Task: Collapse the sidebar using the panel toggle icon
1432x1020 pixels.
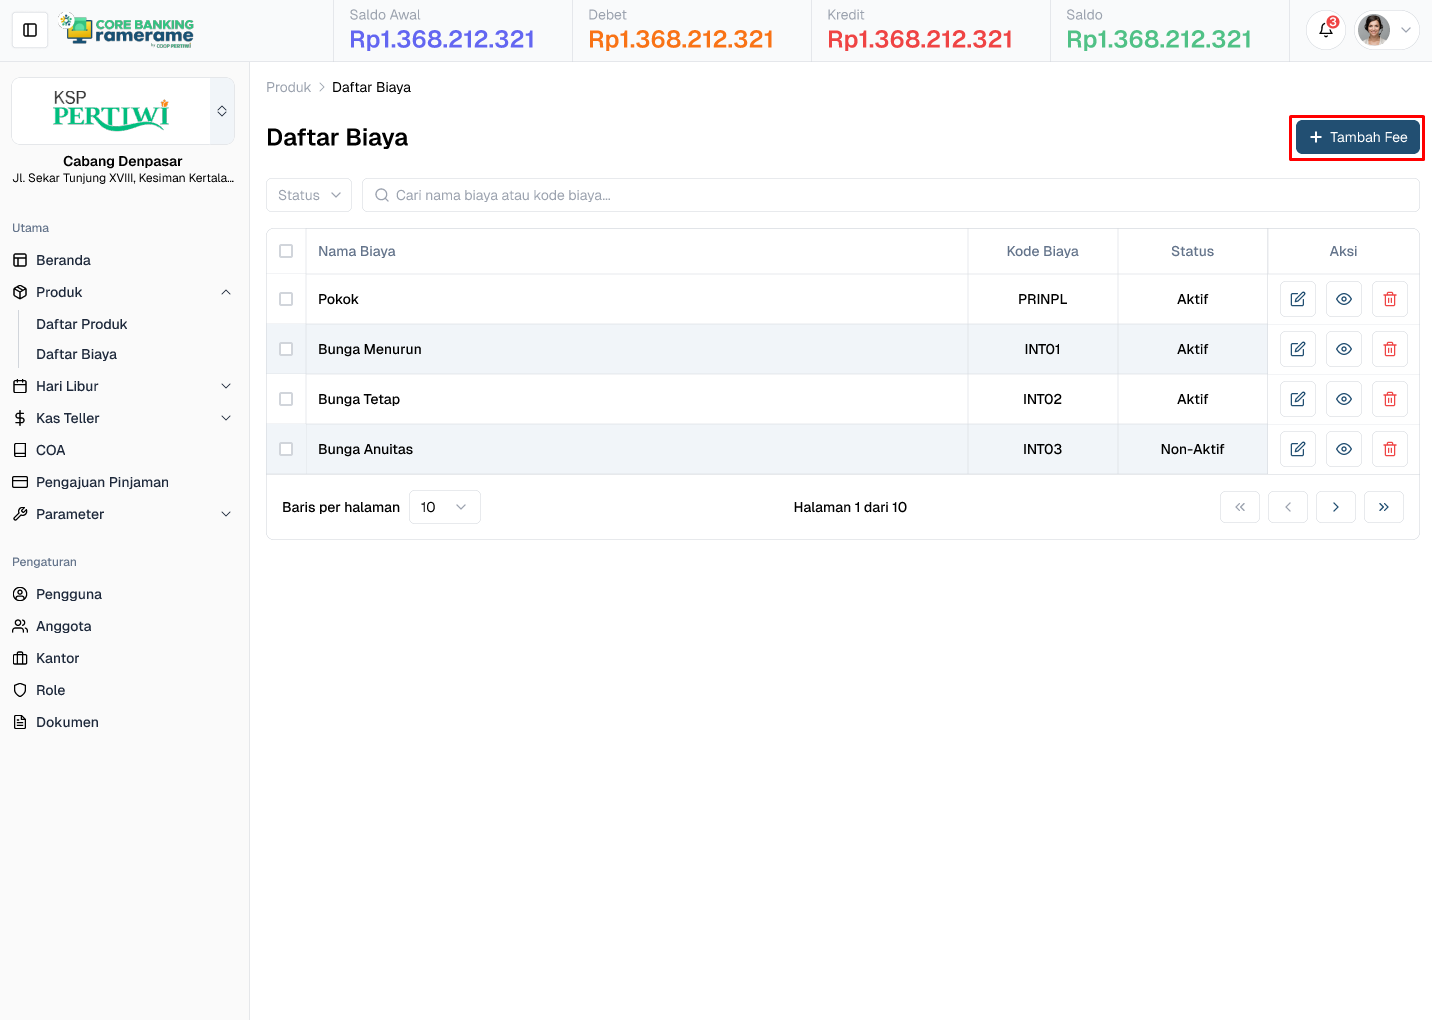Action: click(29, 29)
